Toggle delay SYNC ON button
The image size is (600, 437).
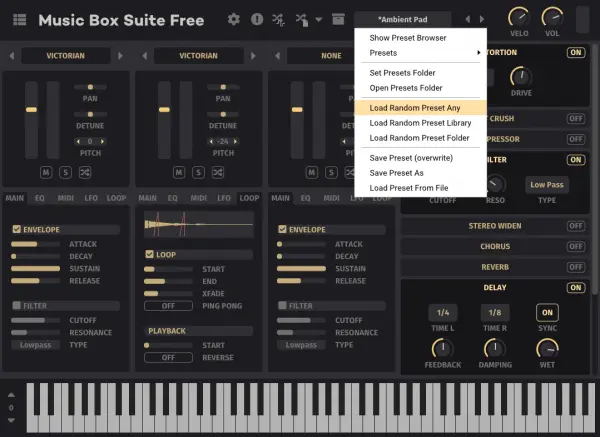click(547, 313)
